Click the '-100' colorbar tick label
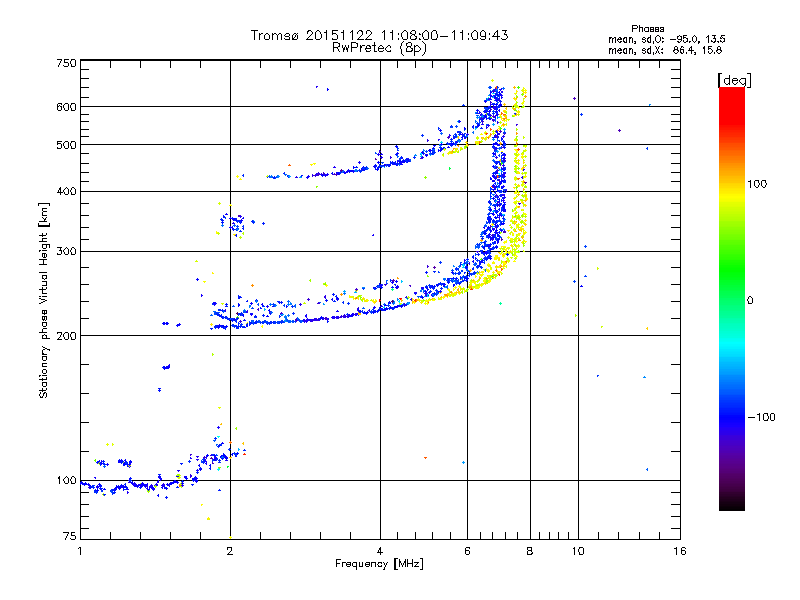This screenshot has height=600, width=800. [x=762, y=417]
